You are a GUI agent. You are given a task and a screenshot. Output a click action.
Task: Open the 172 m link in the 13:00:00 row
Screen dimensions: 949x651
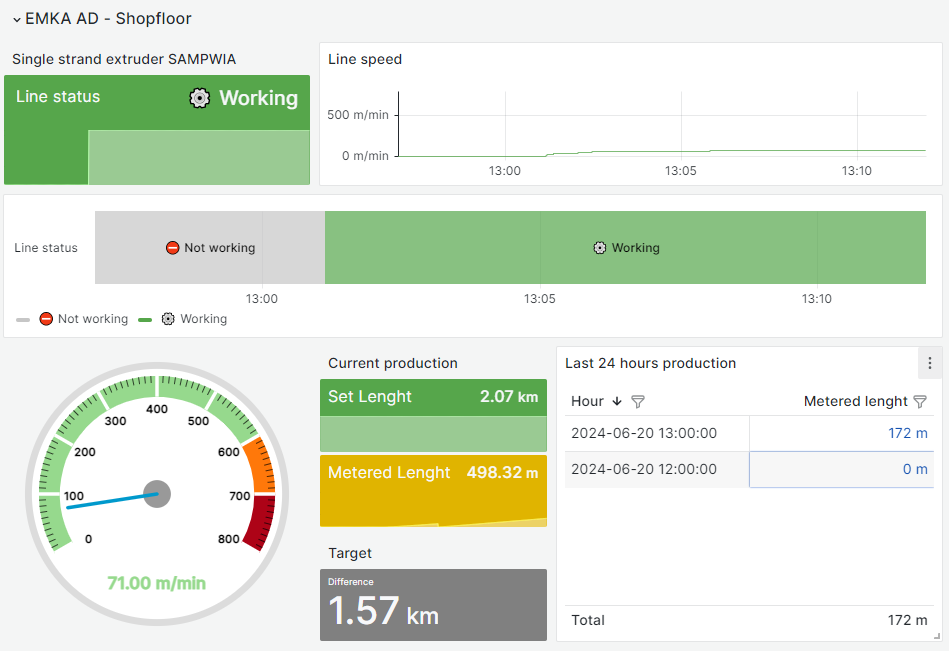pyautogui.click(x=907, y=433)
